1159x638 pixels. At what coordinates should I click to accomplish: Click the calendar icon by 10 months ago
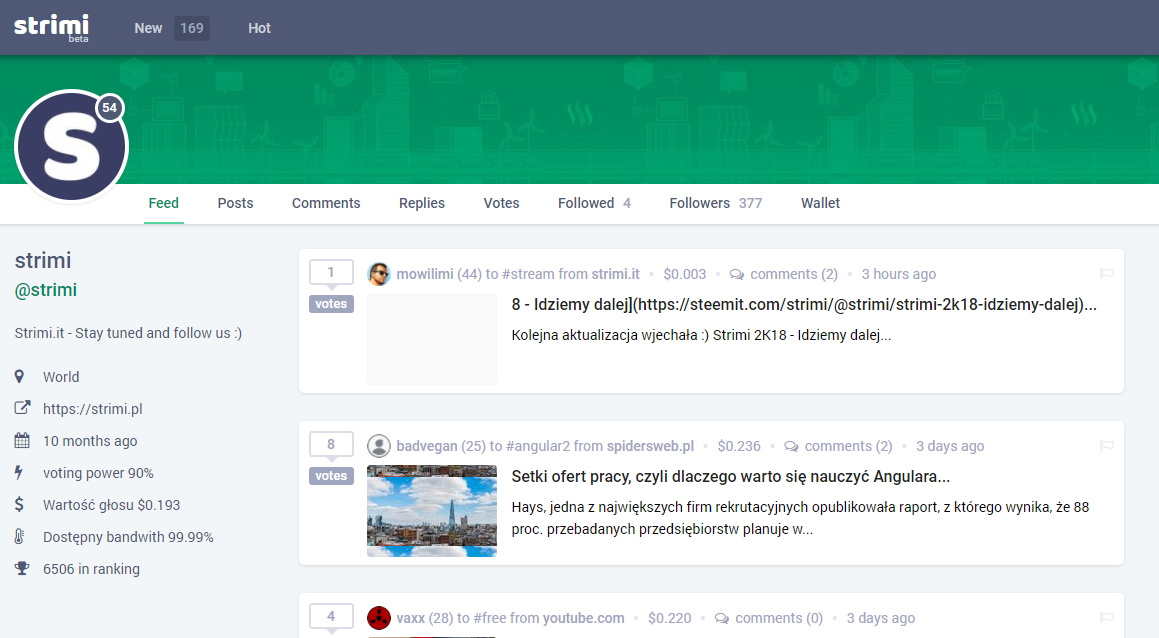click(x=22, y=441)
